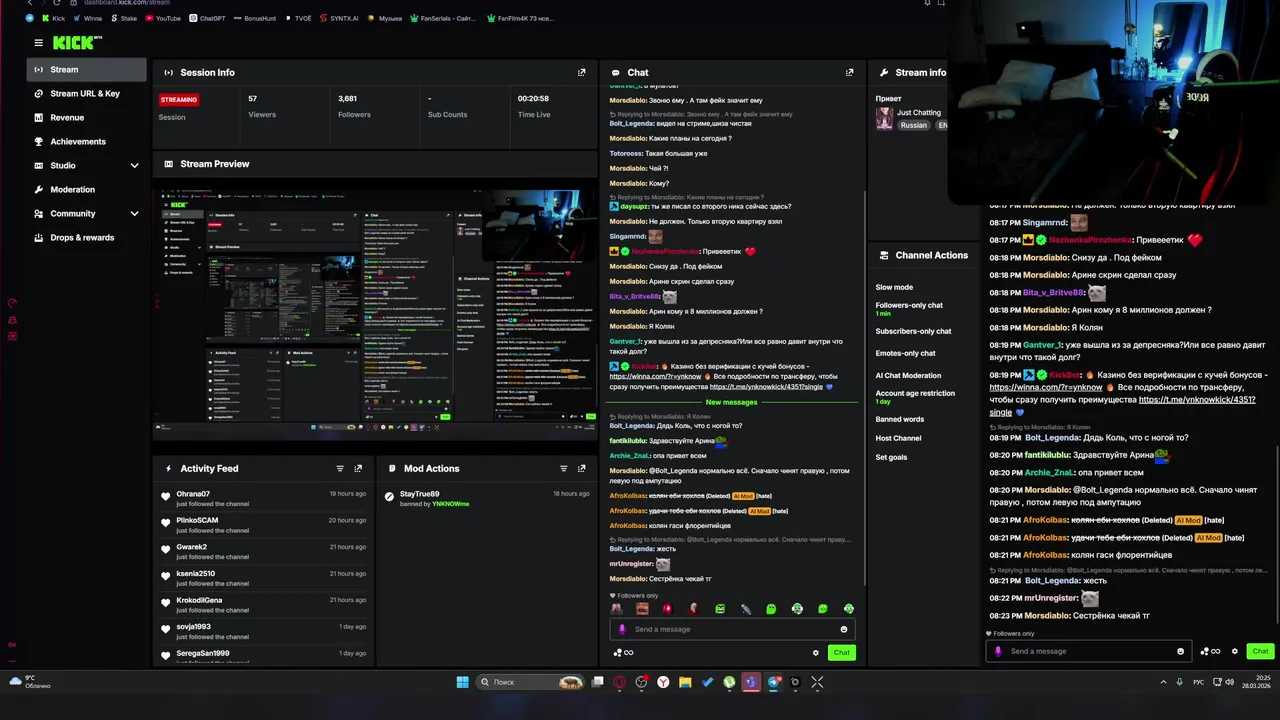
Task: Open Stream in the sidebar
Action: 86,69
